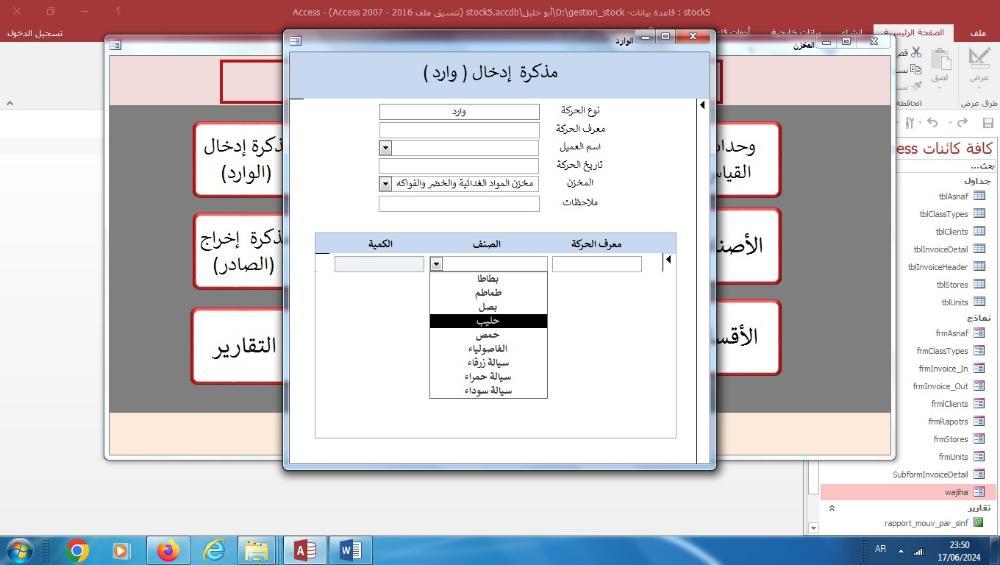Image resolution: width=1000 pixels, height=565 pixels.
Task: Open the tblUnits table icon
Action: [x=979, y=302]
